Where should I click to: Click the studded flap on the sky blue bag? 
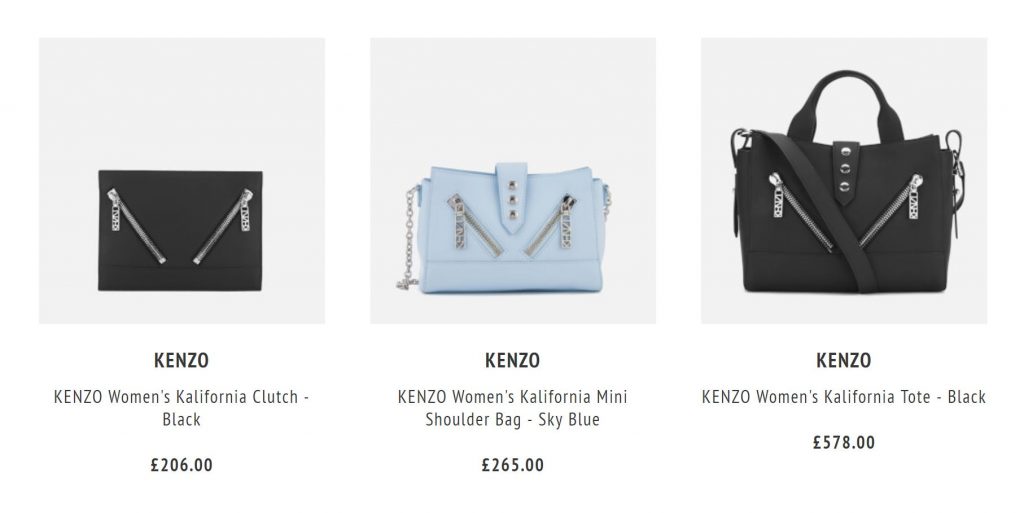click(512, 198)
